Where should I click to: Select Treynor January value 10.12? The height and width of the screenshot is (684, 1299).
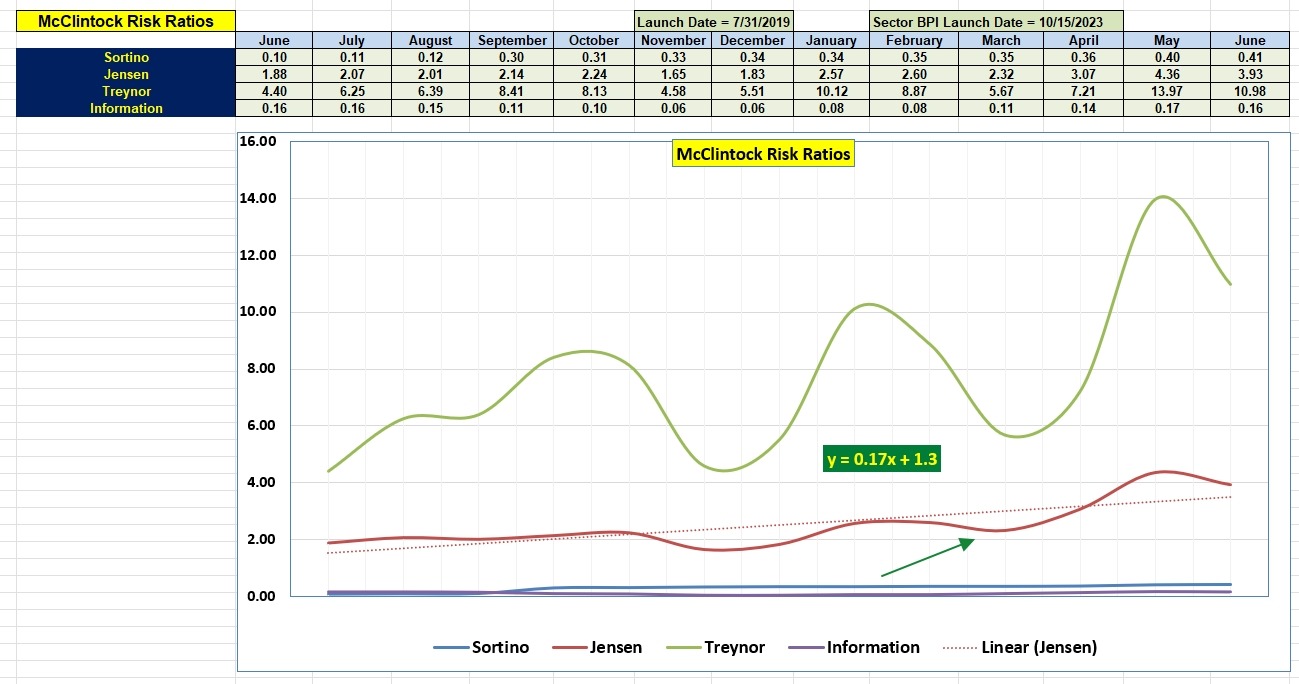[x=832, y=91]
